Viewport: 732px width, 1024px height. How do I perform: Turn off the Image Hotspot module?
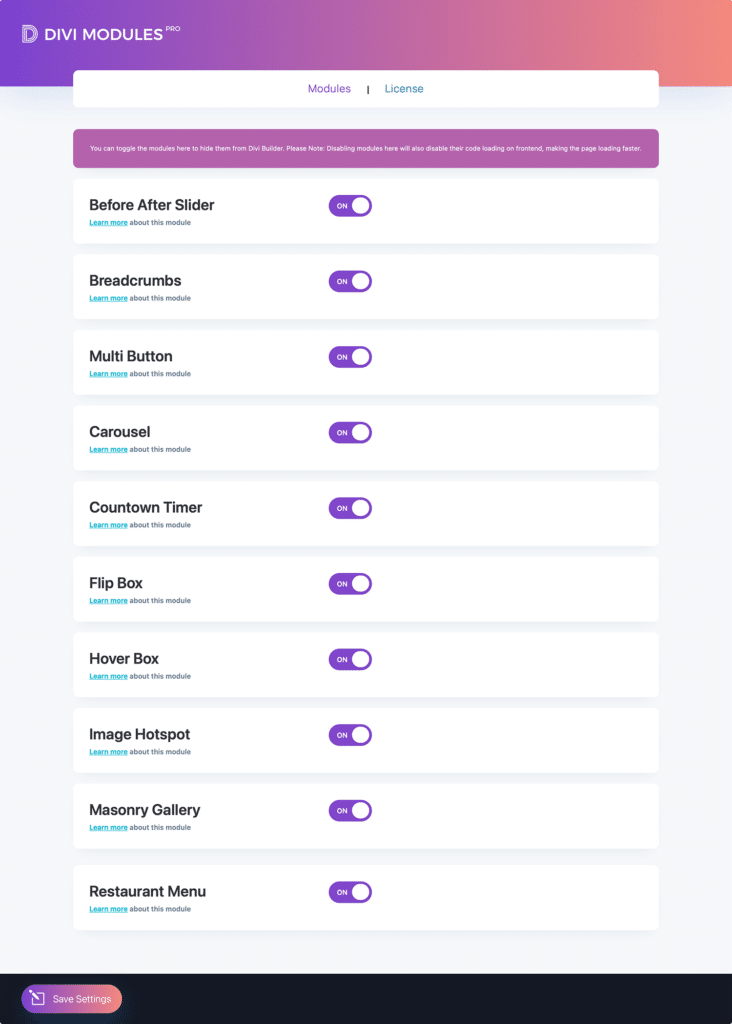350,735
